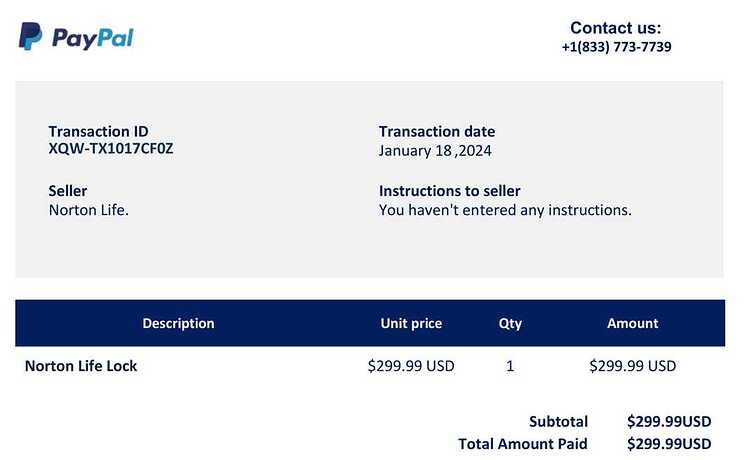Click the Contact us heading

pyautogui.click(x=615, y=28)
